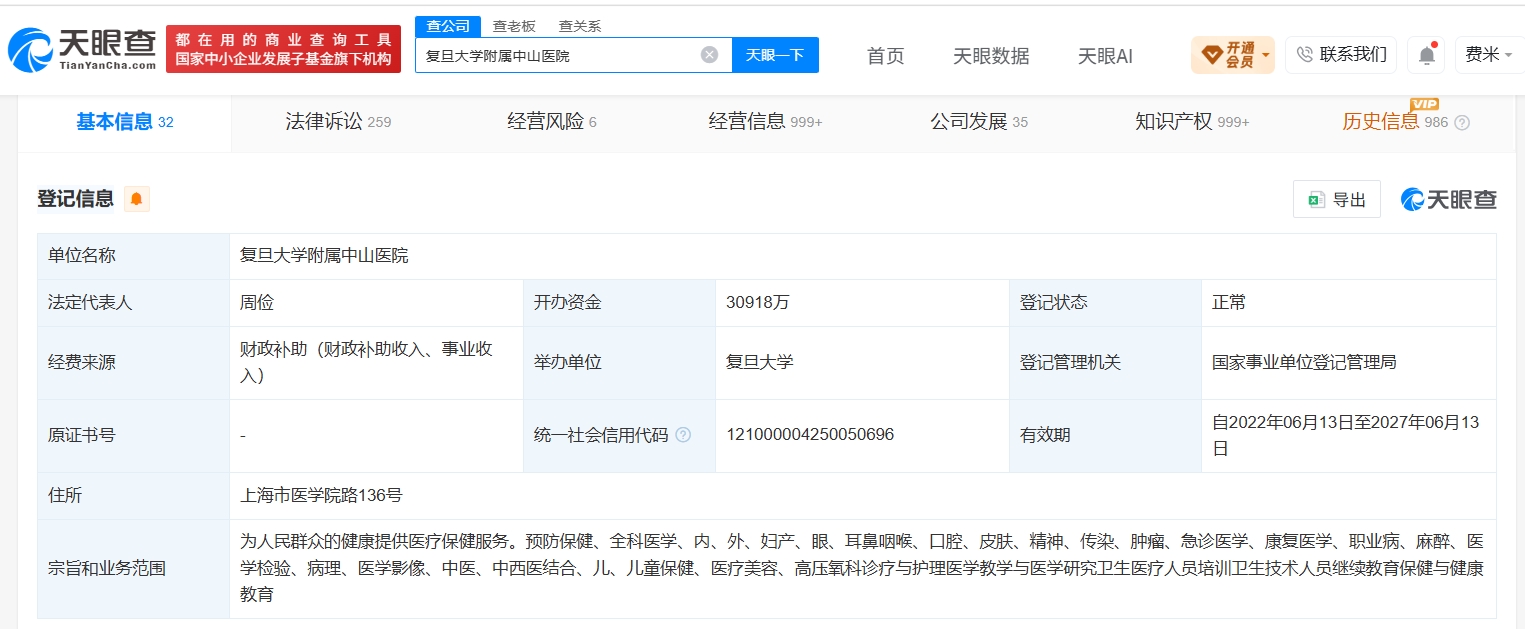Screen dimensions: 1525x629
Task: Click the 导出 export button
Action: pos(1337,200)
